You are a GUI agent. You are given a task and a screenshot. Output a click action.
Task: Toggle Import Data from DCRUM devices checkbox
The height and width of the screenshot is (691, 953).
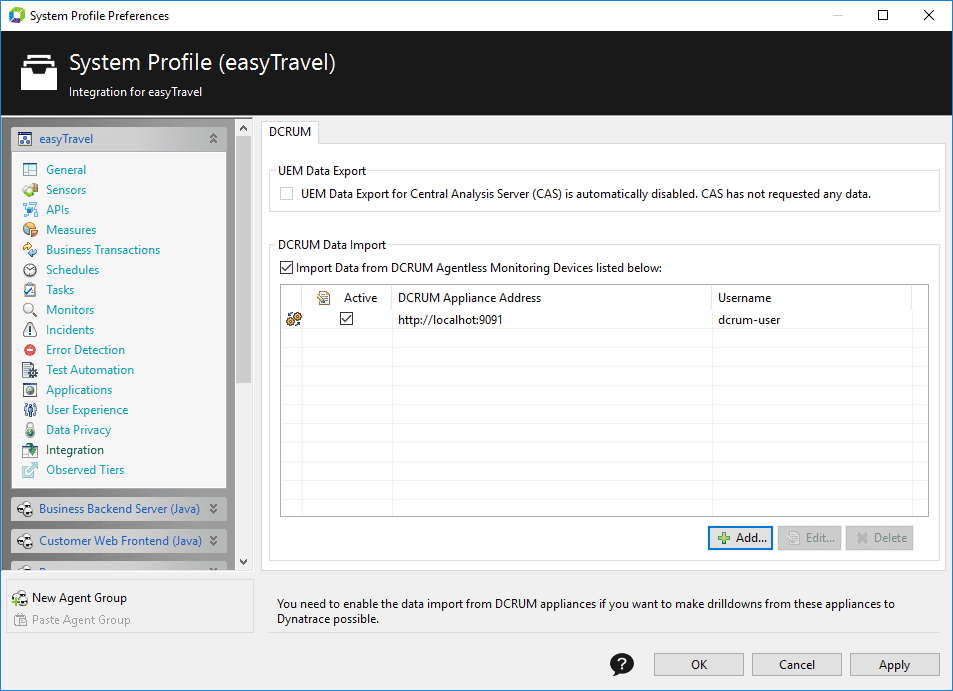[x=286, y=267]
